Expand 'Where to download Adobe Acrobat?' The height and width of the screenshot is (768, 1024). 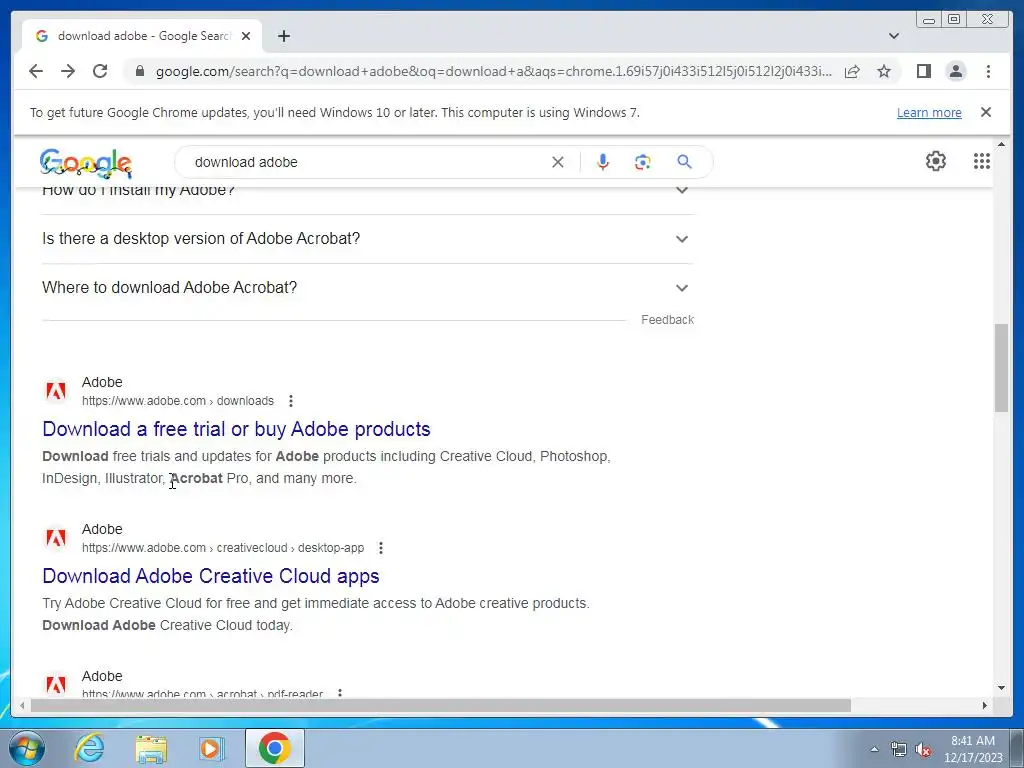tap(367, 287)
